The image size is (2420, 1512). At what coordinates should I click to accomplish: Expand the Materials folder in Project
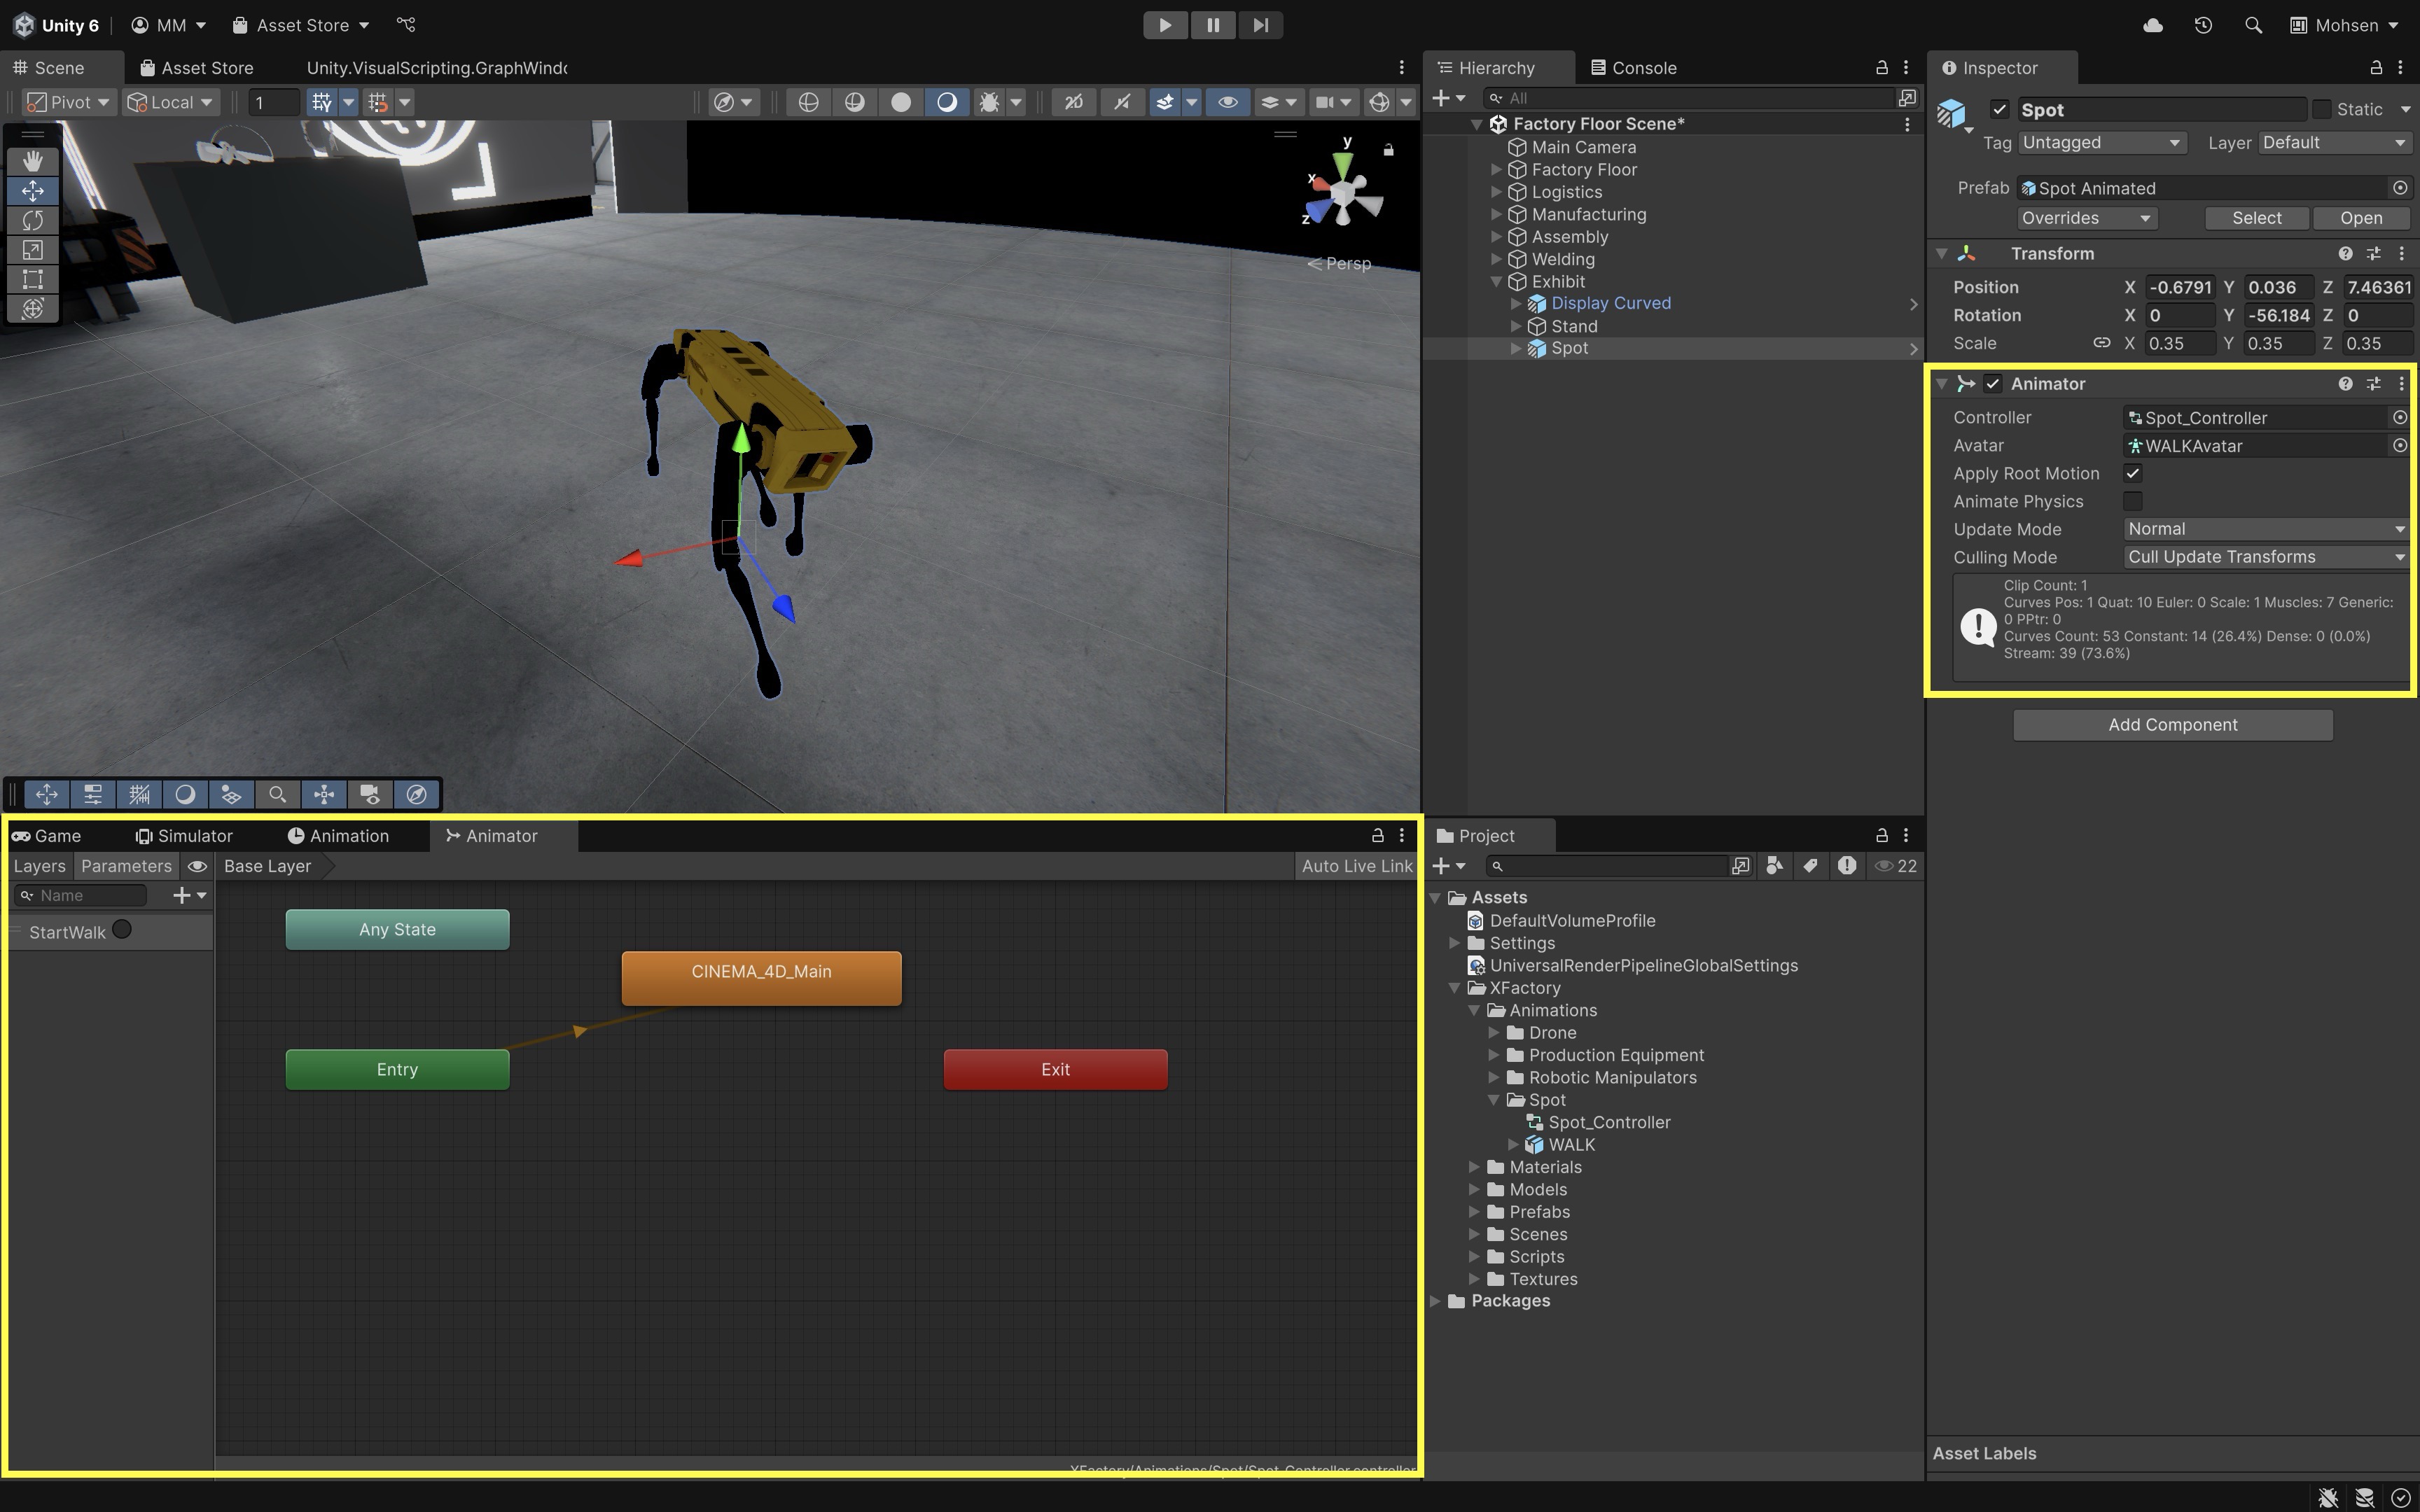1474,1167
